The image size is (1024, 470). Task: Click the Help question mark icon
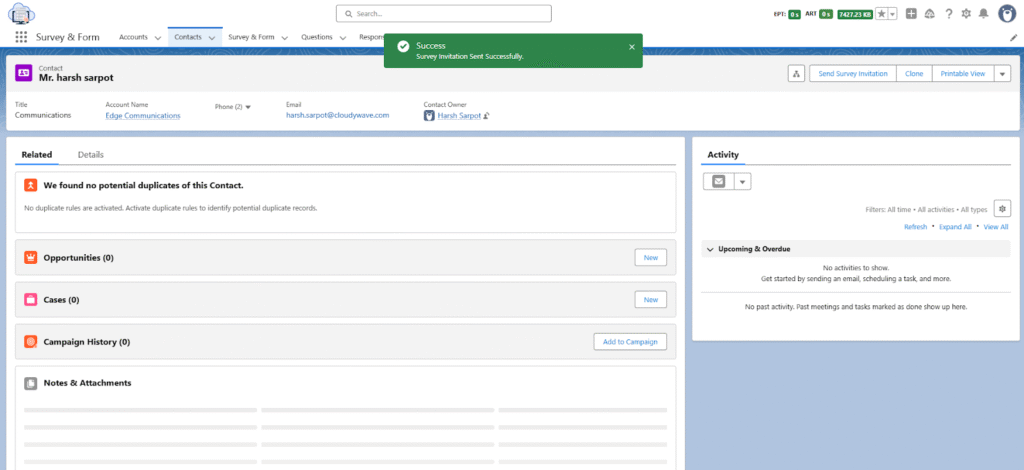coord(947,13)
